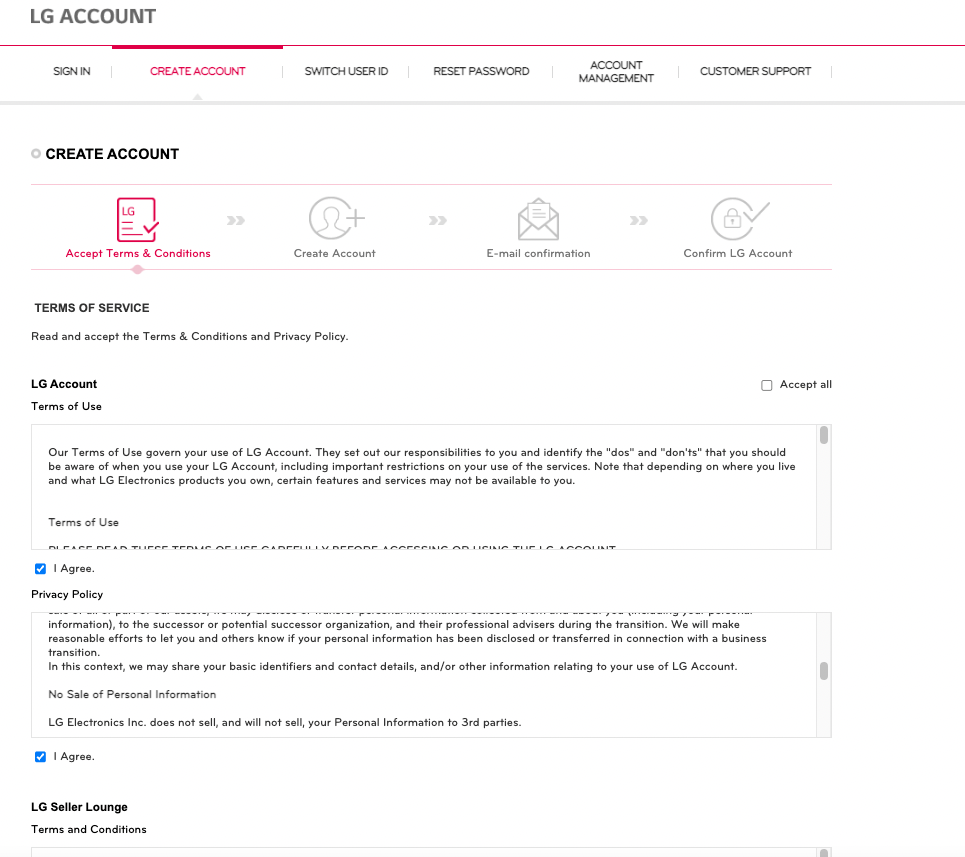The height and width of the screenshot is (857, 965).
Task: Click the Terms of Use box scrollbar thumb
Action: click(x=824, y=435)
